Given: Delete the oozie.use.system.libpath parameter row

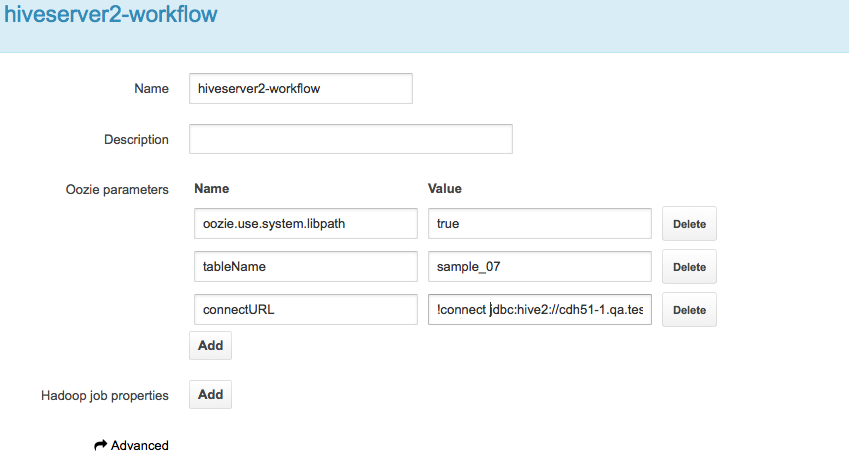Looking at the screenshot, I should pyautogui.click(x=689, y=224).
